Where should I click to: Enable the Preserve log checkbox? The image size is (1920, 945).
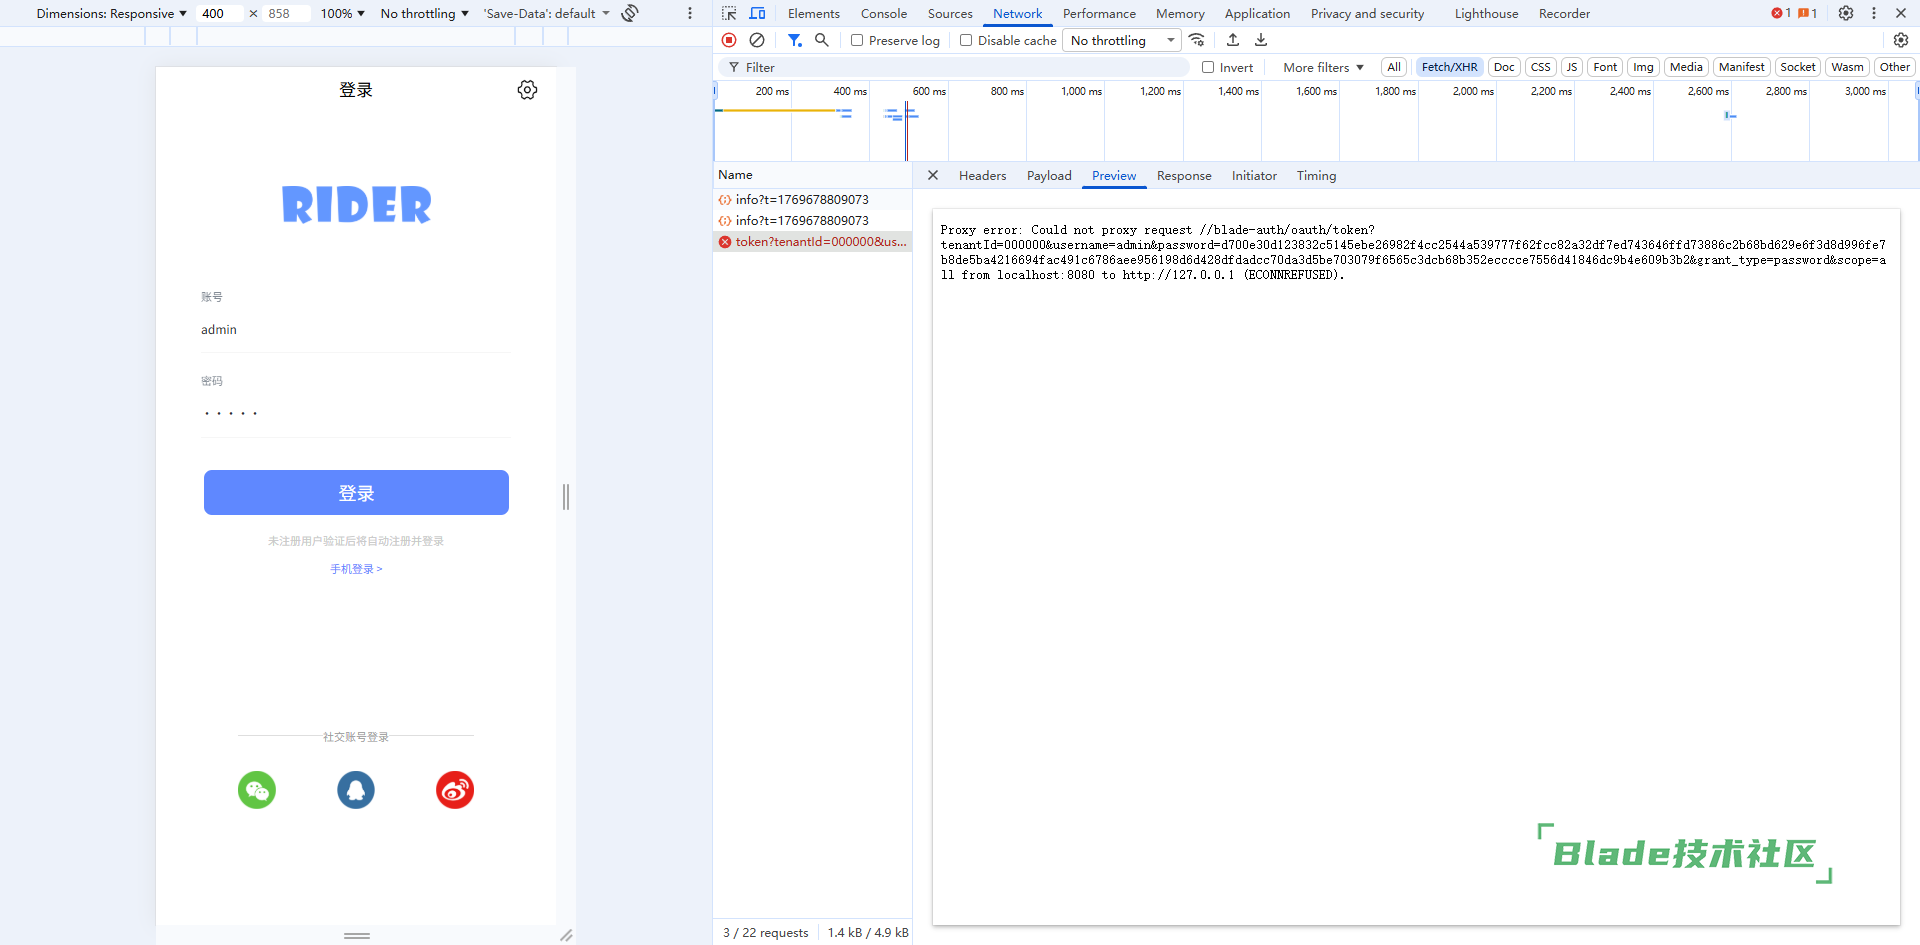point(857,40)
